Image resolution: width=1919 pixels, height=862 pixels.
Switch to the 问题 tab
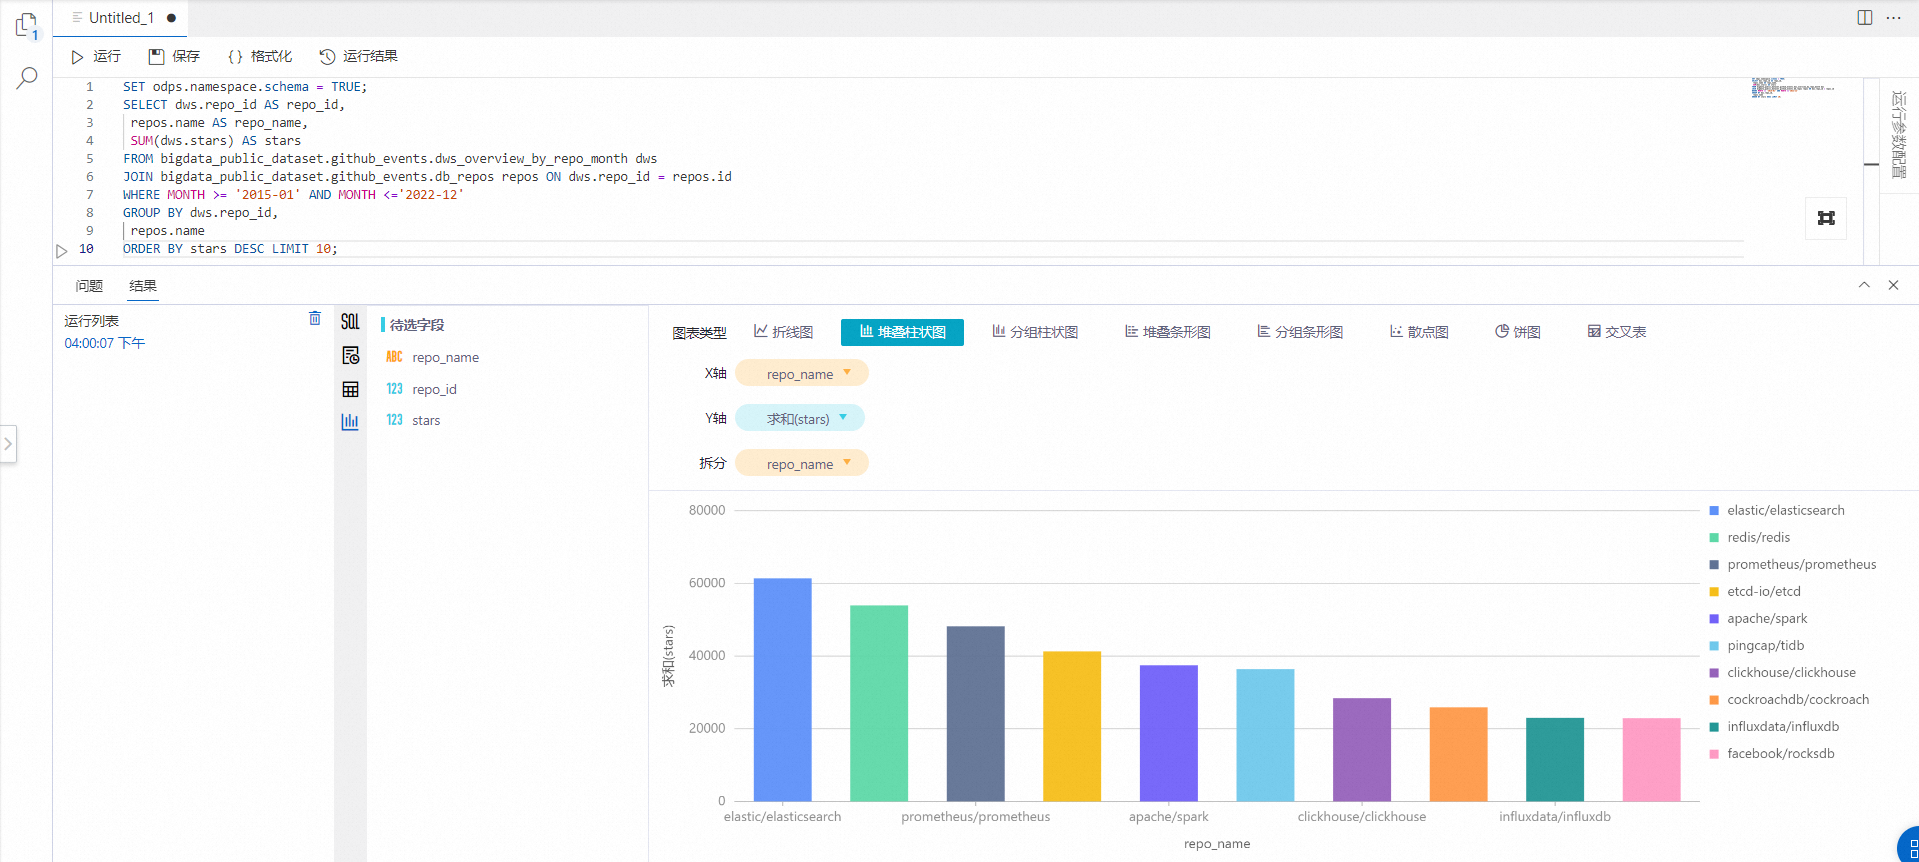(x=89, y=286)
